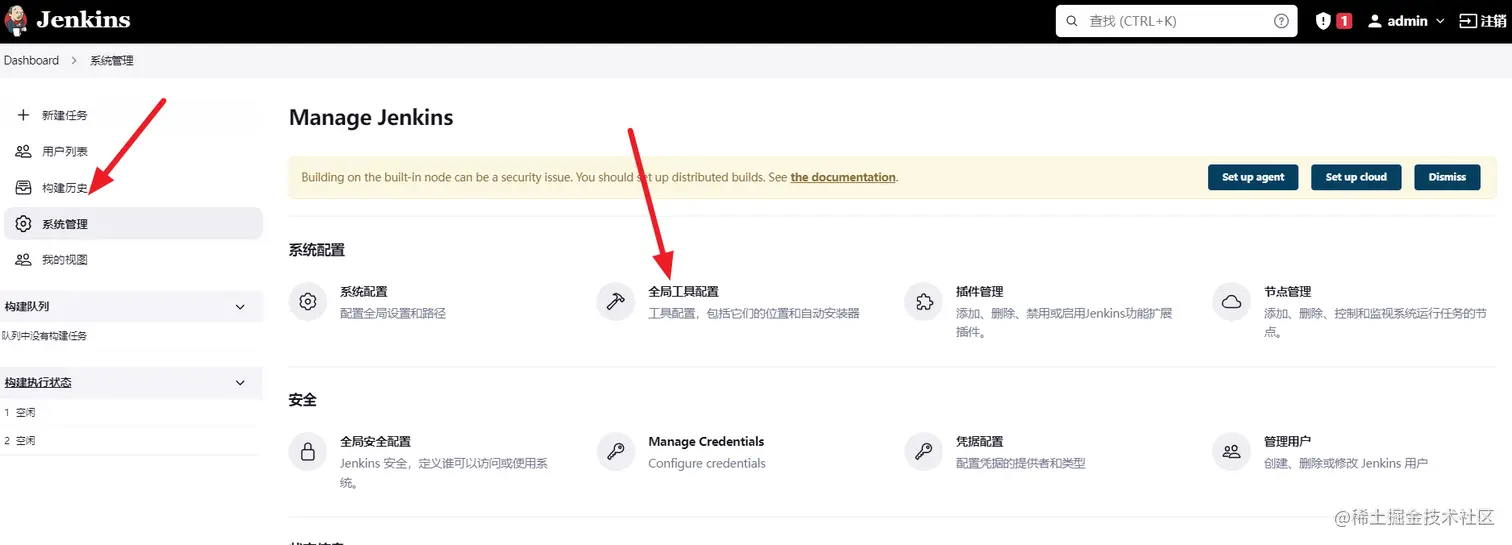1512x545 pixels.
Task: Open 节点管理 node management
Action: click(x=1287, y=292)
